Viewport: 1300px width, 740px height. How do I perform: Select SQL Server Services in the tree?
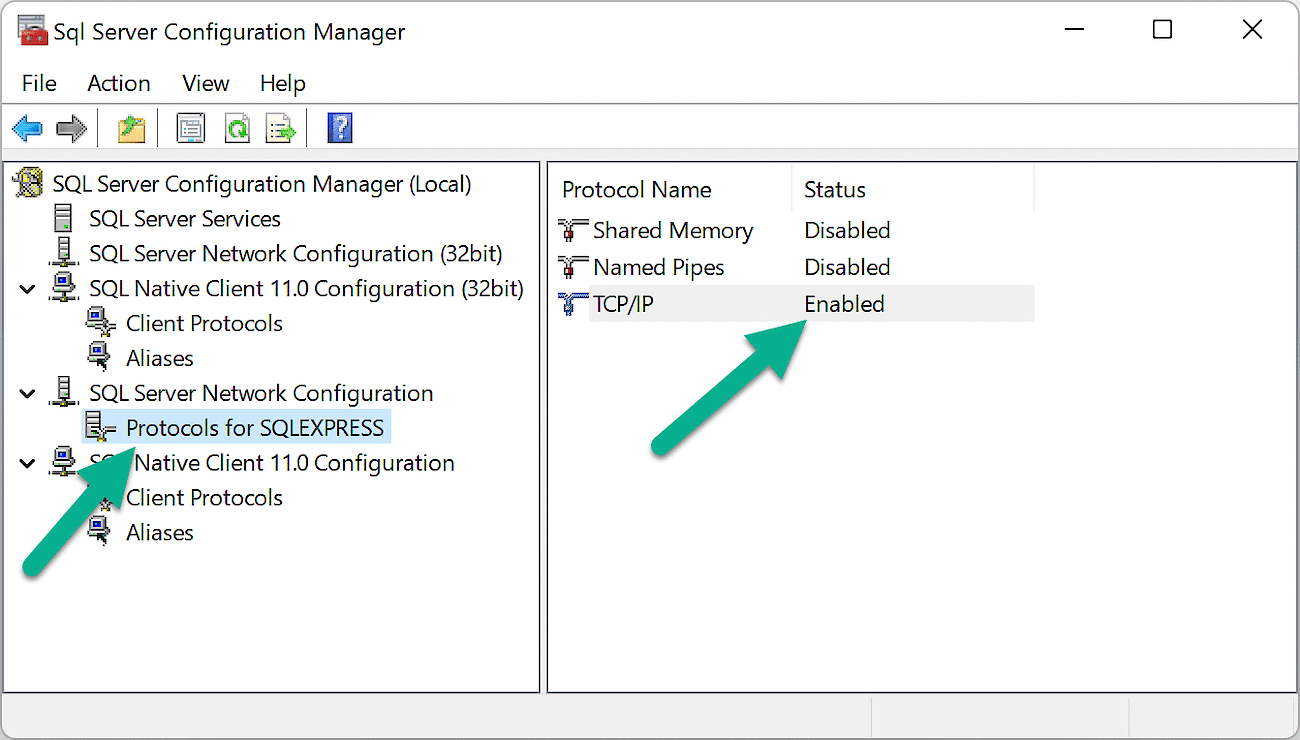coord(185,219)
